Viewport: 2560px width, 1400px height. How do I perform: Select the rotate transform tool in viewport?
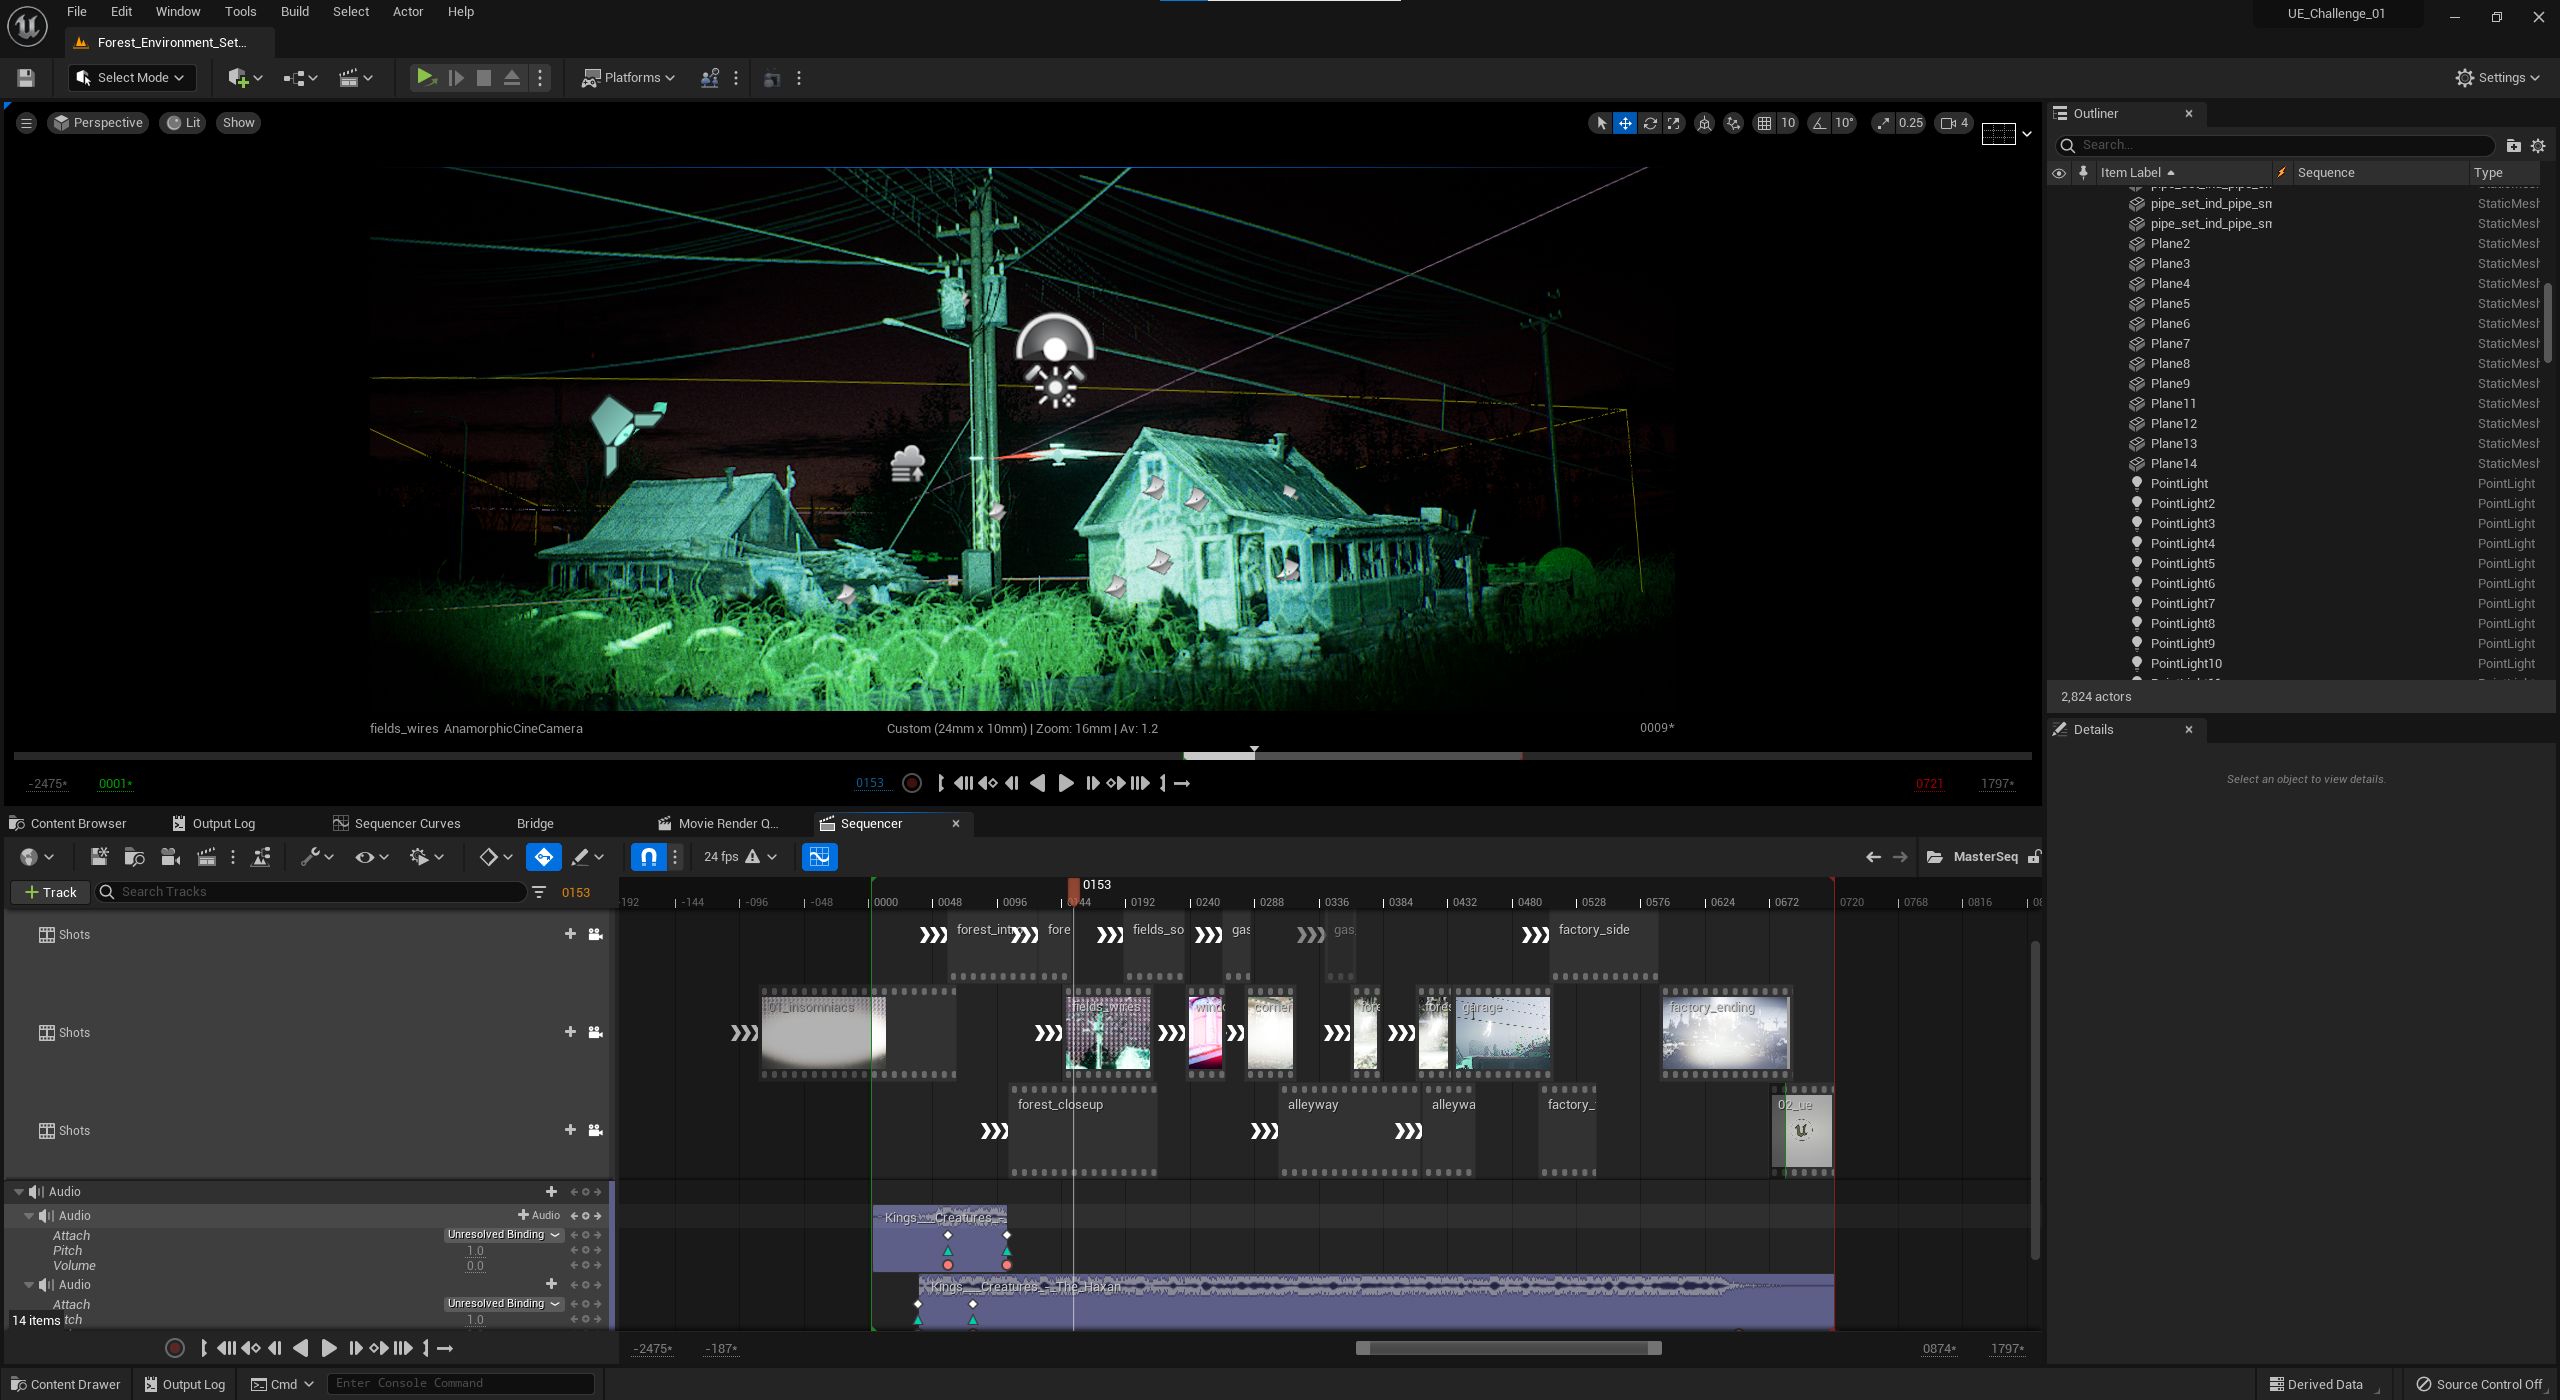tap(1650, 123)
